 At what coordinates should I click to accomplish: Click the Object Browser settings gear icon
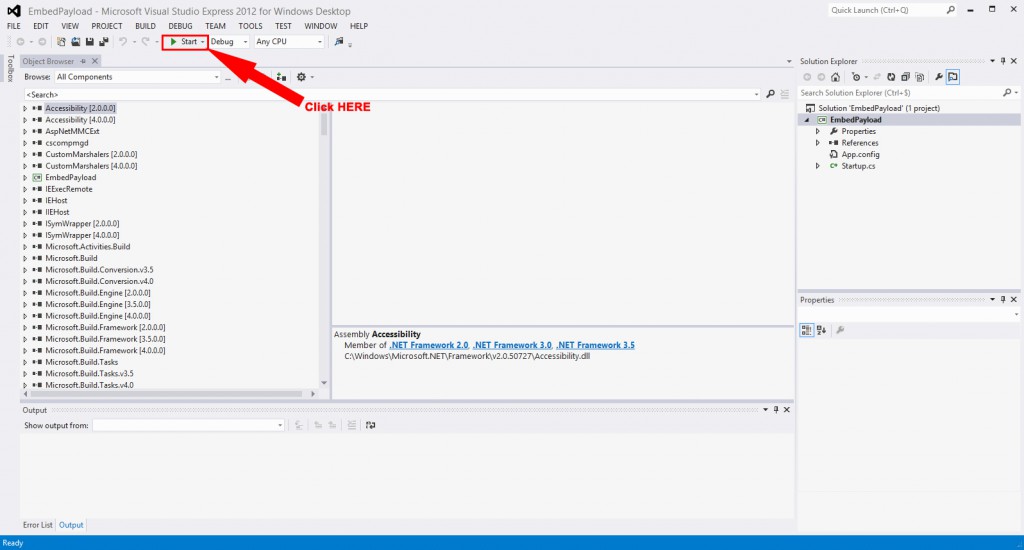point(301,77)
